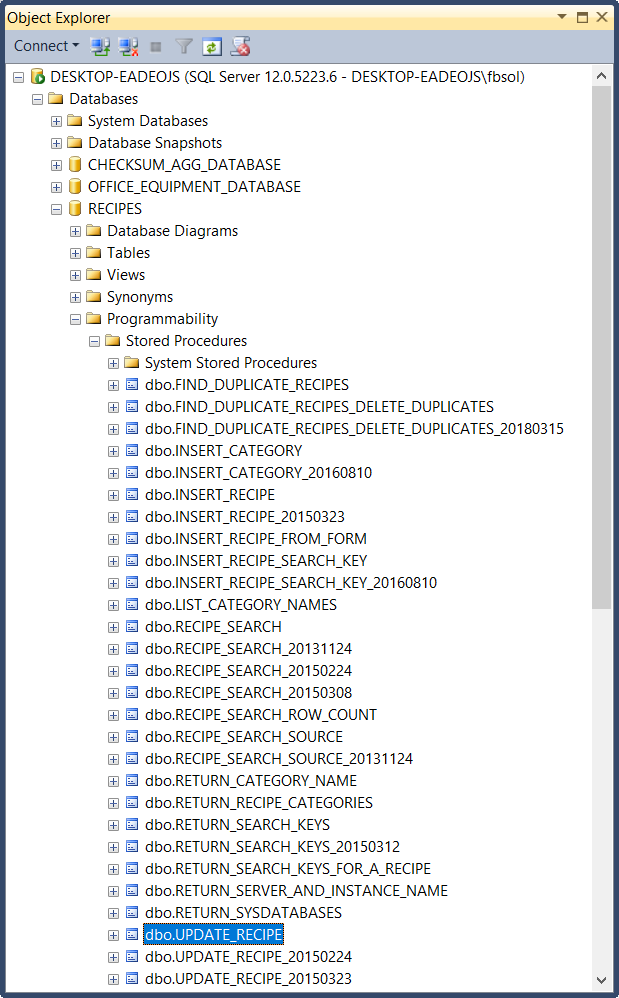Select dbo.UPDATE_RECIPE_20150224 procedure
Screen dimensions: 619x998
248,957
